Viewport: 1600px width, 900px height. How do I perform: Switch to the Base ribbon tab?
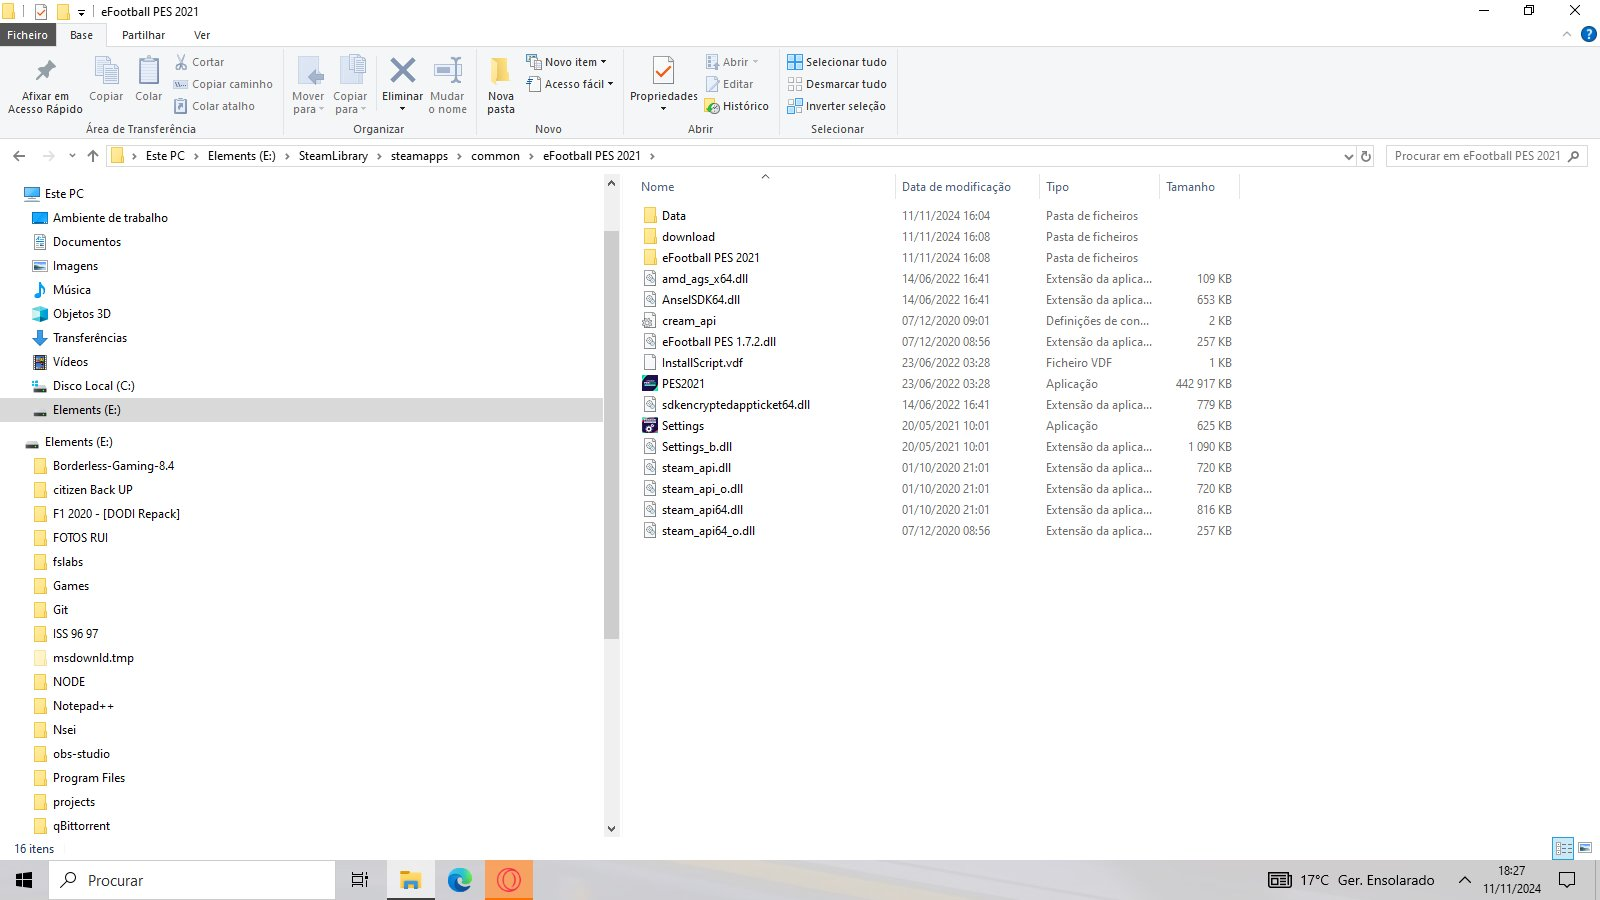coord(82,35)
